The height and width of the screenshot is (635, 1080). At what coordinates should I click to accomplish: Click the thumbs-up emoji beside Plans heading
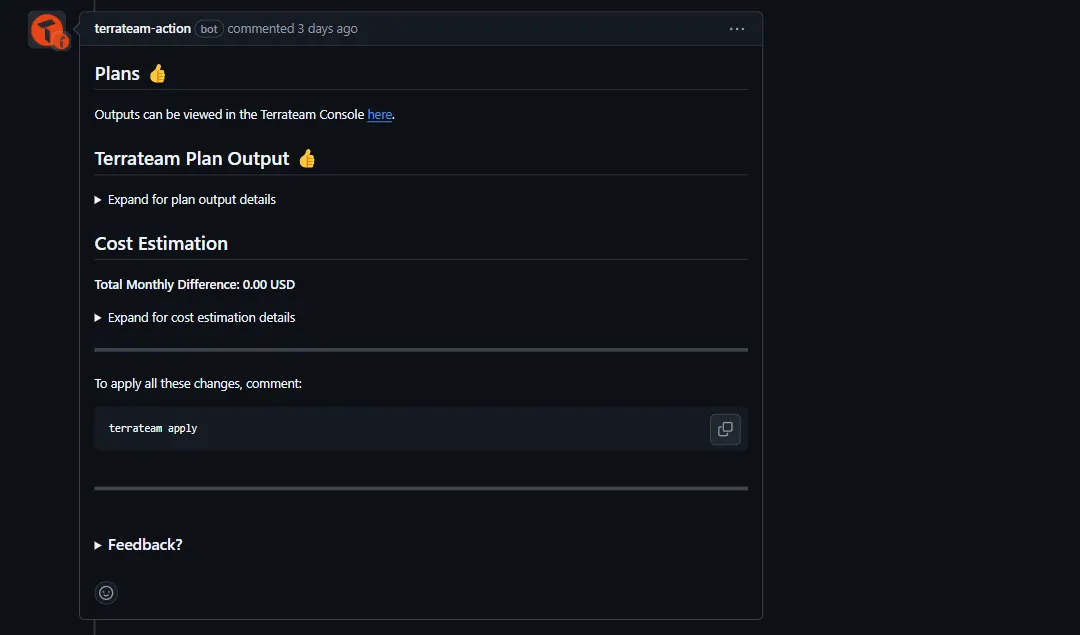point(156,72)
